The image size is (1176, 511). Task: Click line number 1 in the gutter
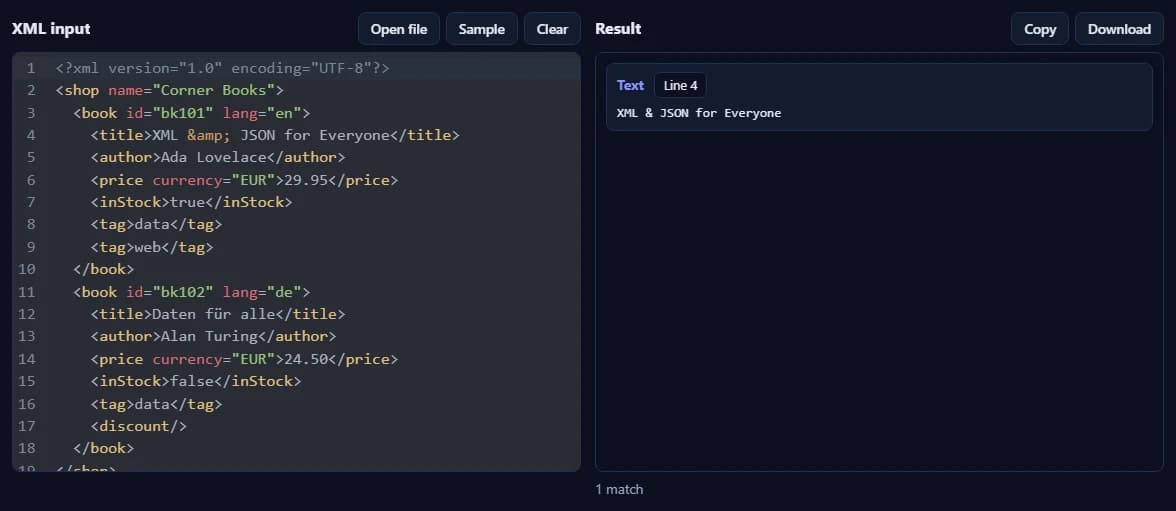click(x=31, y=68)
